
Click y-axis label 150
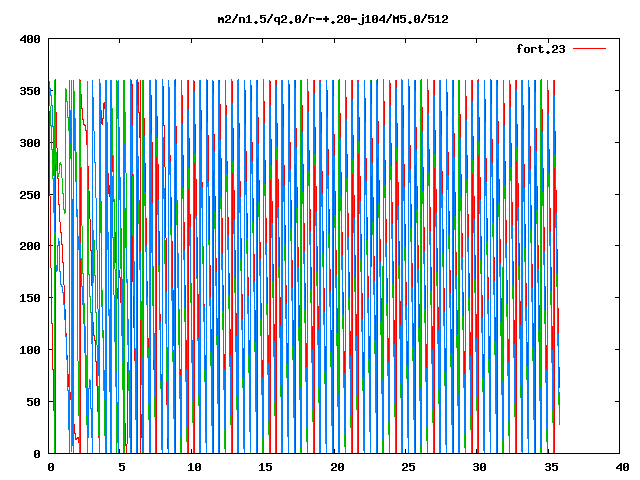(30, 298)
